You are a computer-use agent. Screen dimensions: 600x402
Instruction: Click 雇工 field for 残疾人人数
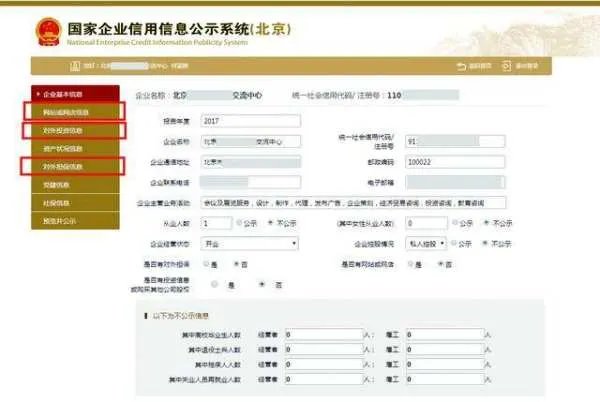445,364
